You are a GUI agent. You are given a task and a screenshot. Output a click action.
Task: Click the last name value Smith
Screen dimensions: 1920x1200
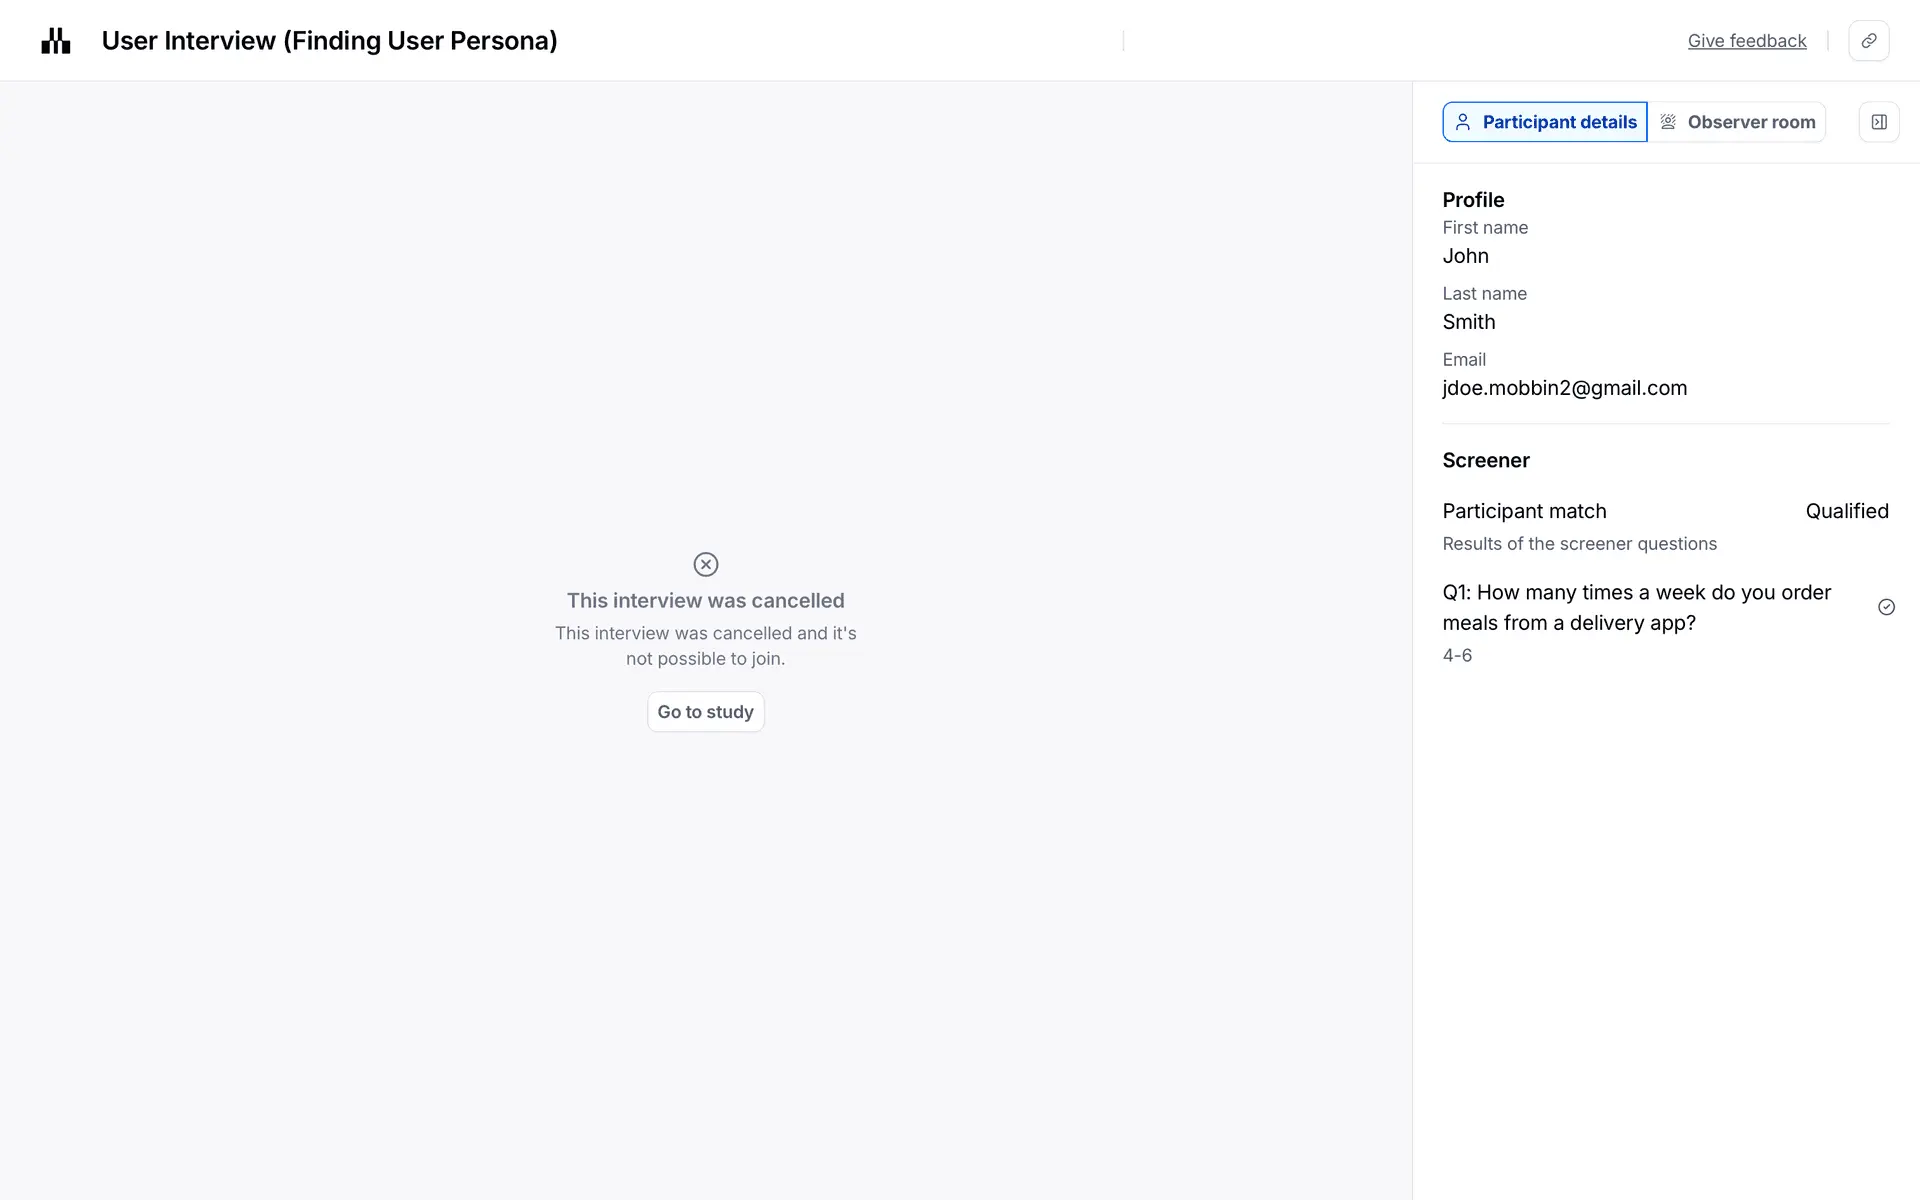(x=1468, y=322)
